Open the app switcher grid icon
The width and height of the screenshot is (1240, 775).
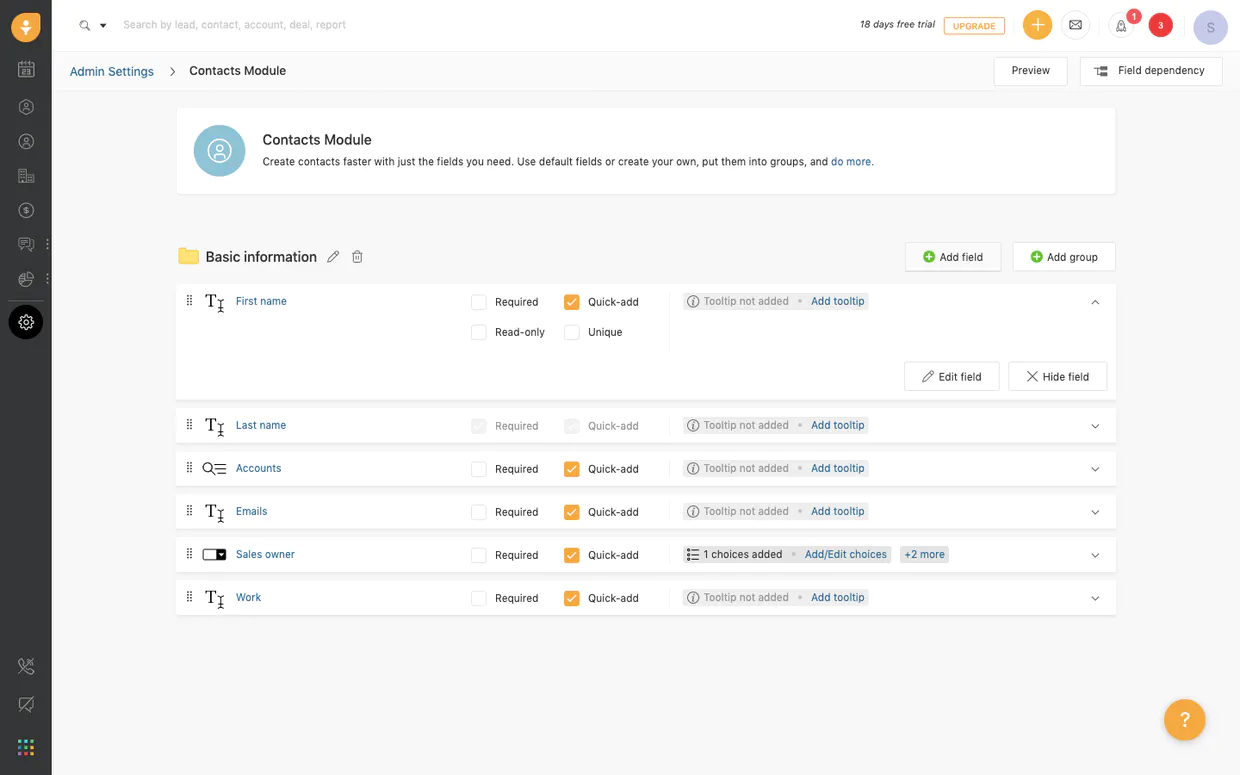[26, 747]
